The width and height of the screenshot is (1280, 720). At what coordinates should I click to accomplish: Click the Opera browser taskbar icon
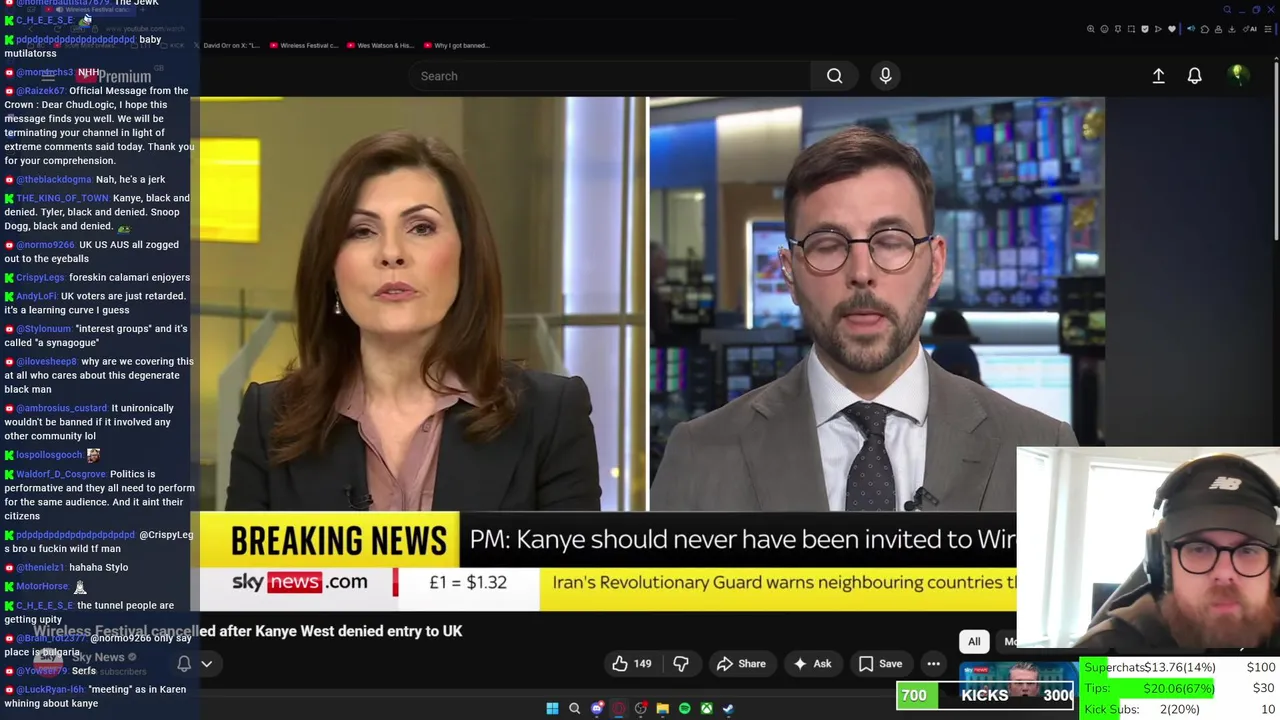tap(619, 708)
